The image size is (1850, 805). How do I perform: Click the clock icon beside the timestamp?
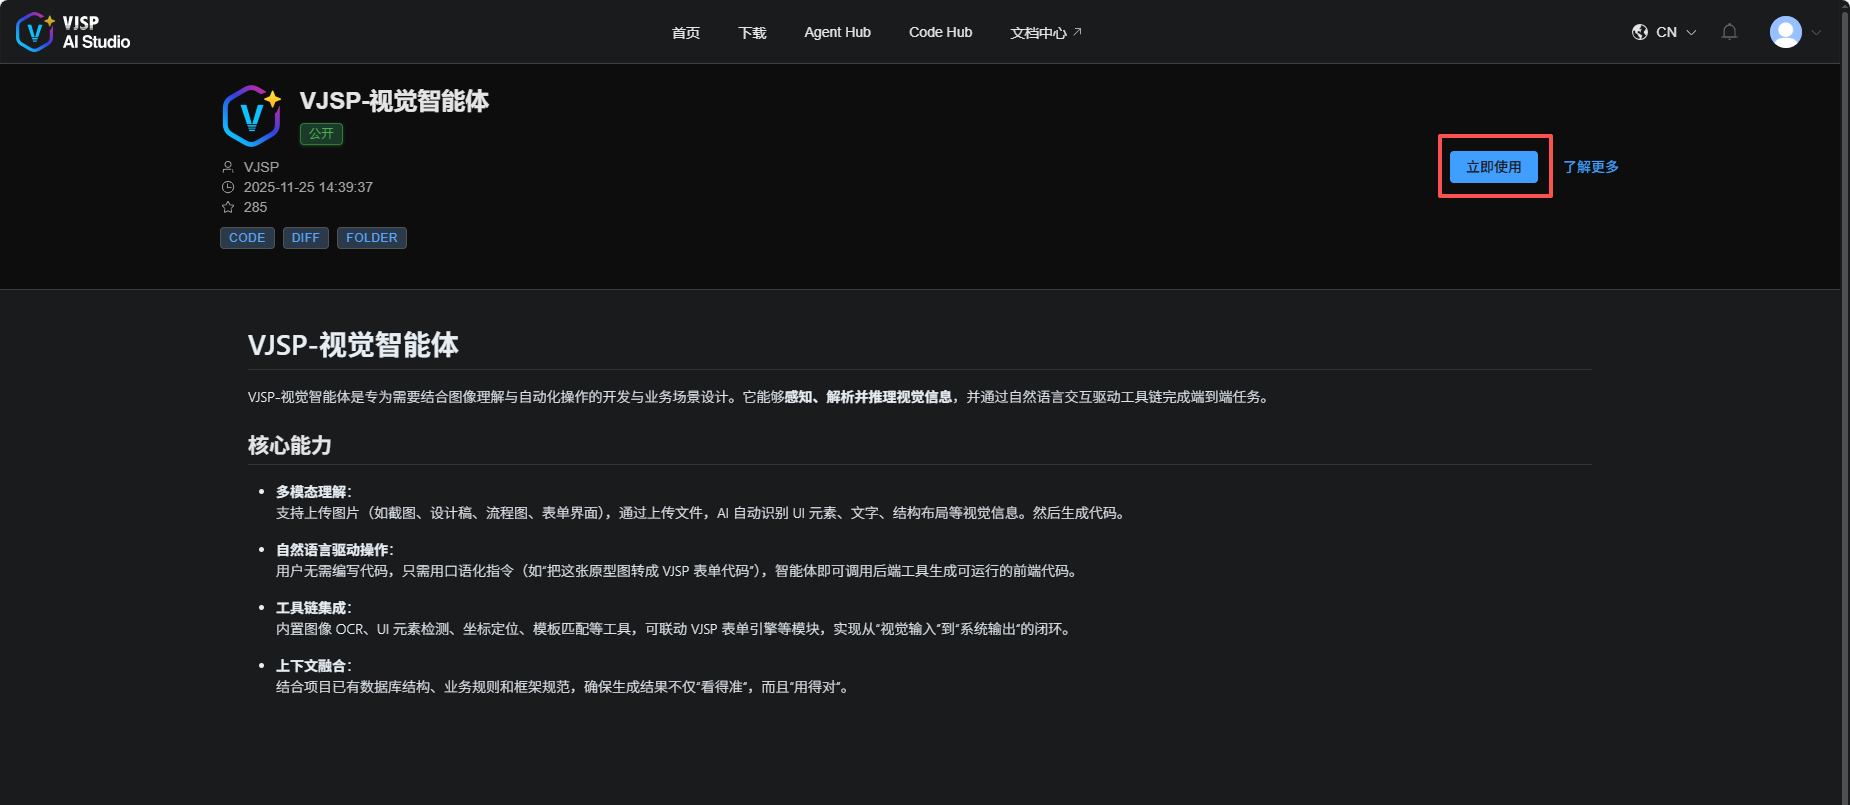click(228, 187)
